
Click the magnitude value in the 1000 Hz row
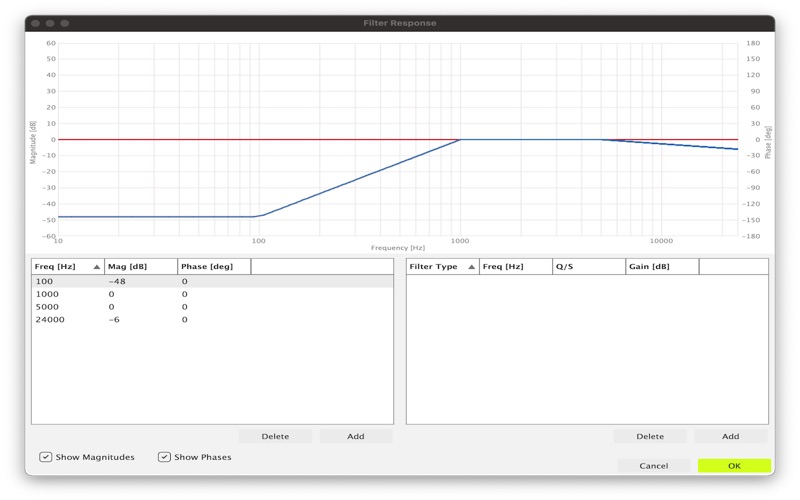tap(111, 294)
